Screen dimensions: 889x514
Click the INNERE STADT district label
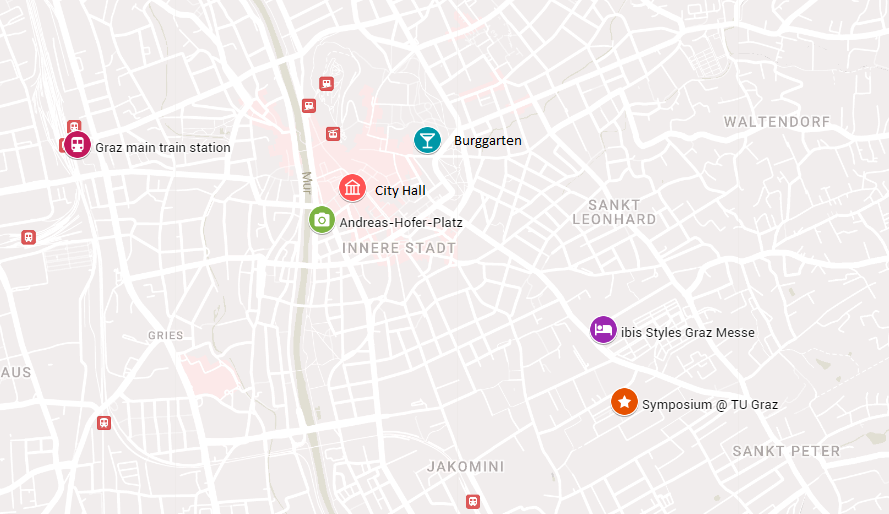[x=399, y=248]
